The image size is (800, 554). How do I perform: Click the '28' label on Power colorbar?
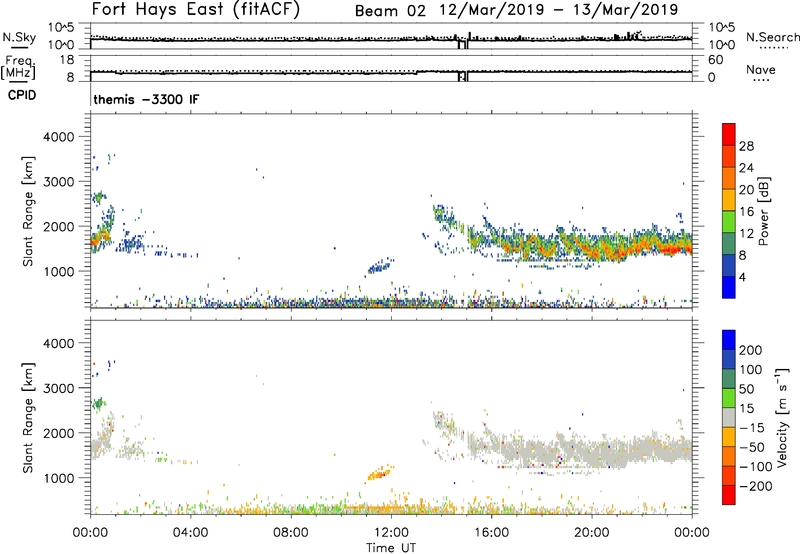(746, 146)
